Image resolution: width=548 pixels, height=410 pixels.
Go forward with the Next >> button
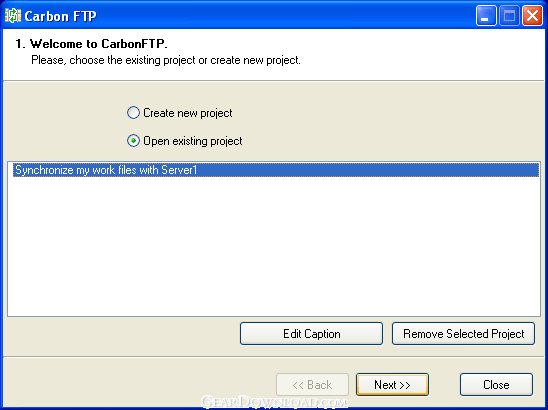point(392,385)
